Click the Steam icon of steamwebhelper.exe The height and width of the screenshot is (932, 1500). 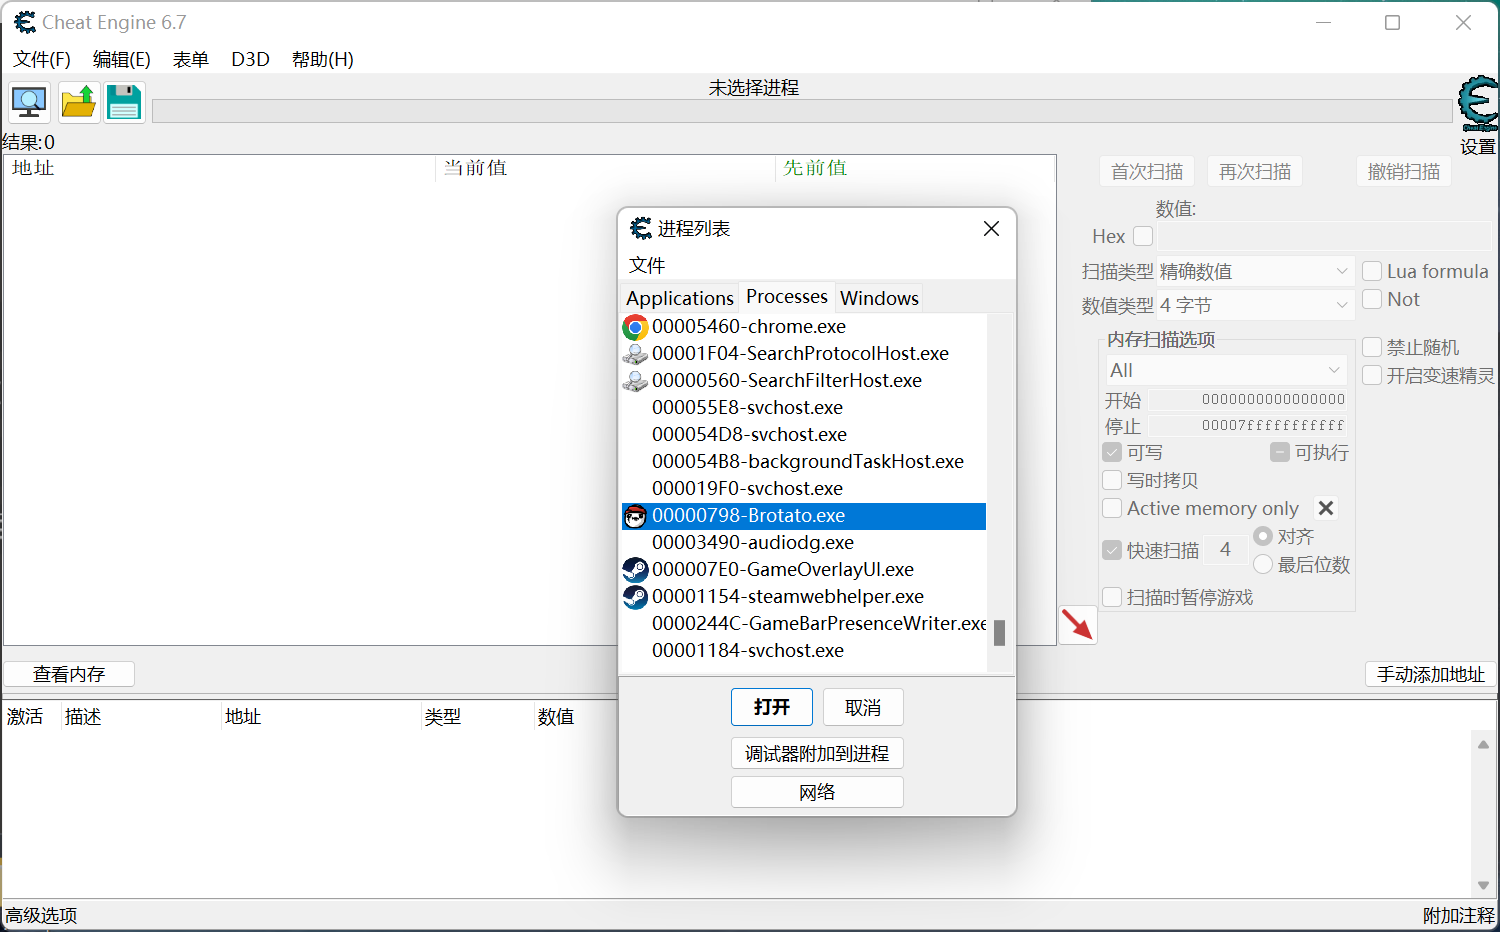pyautogui.click(x=635, y=597)
